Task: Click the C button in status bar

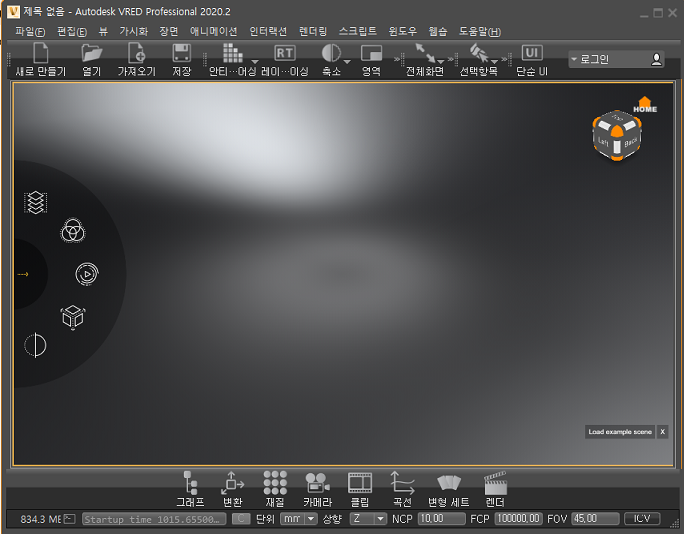Action: 241,519
